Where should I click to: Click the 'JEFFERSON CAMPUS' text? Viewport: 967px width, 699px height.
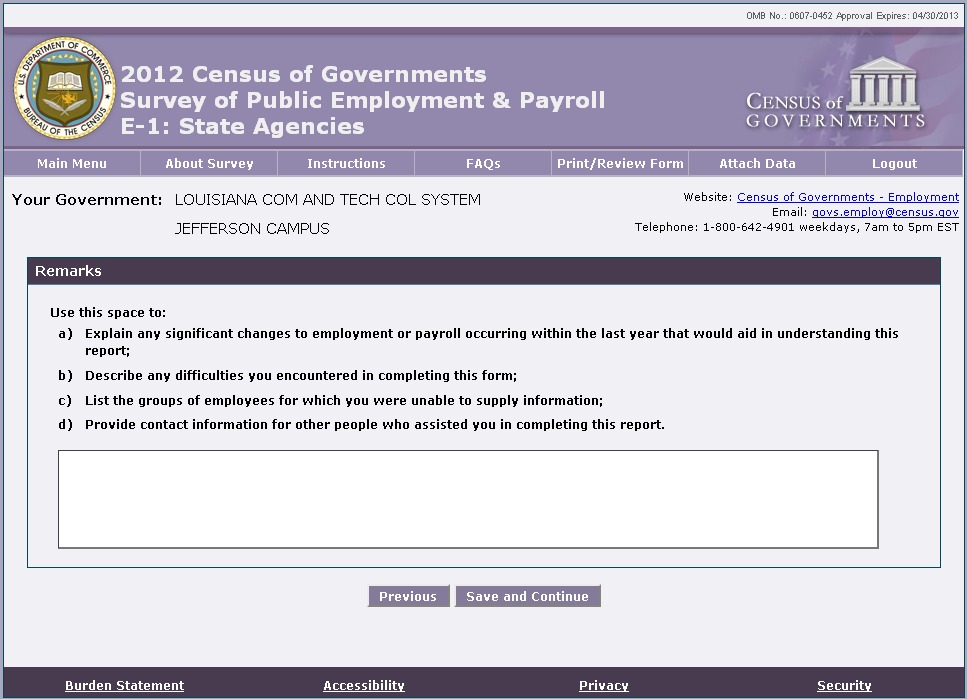tap(252, 229)
